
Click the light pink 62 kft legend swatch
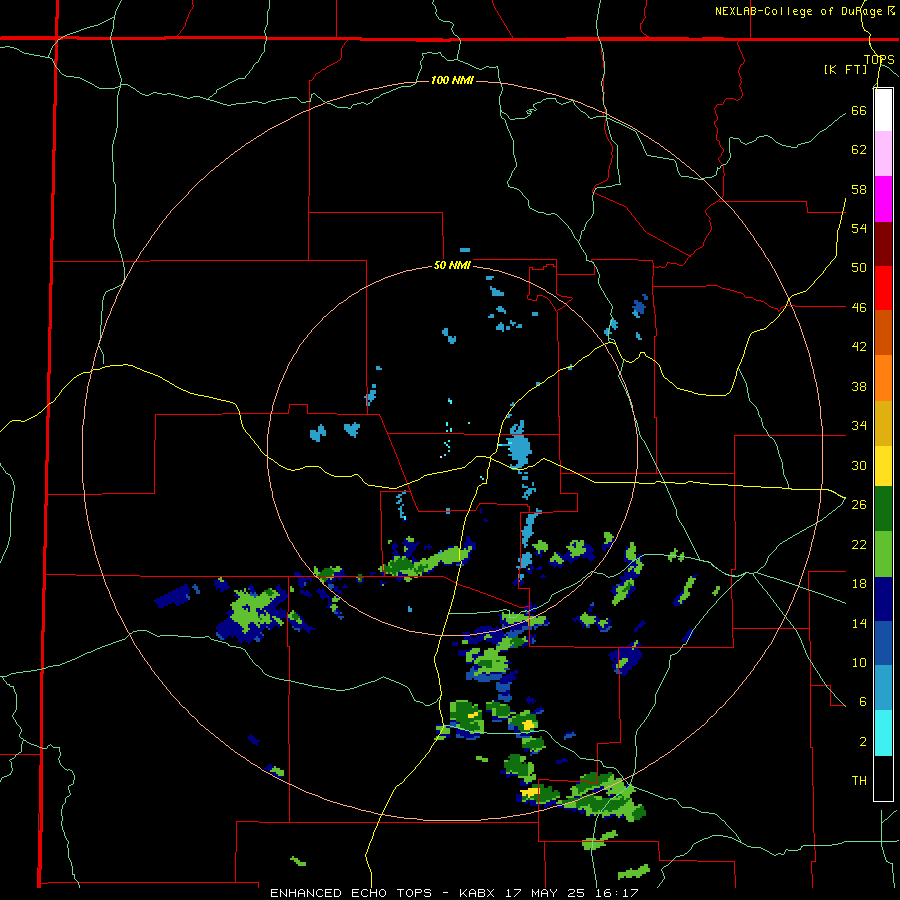(x=883, y=153)
